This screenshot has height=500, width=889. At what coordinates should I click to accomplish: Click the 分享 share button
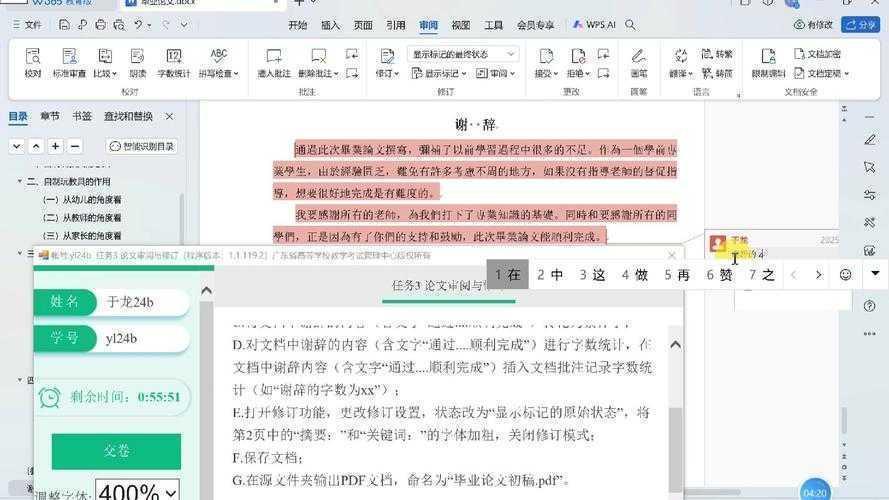861,25
